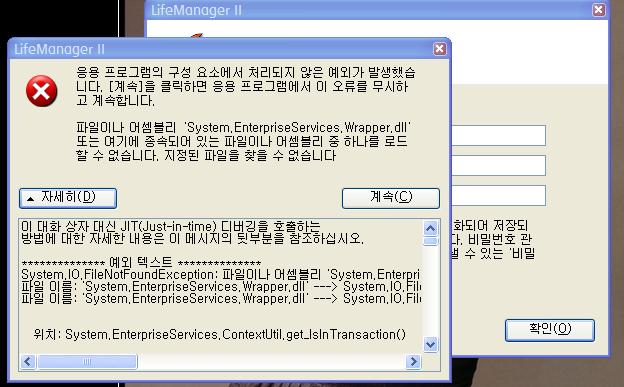The image size is (624, 387).
Task: Collapse details with 자세히(D) button
Action: 68,198
